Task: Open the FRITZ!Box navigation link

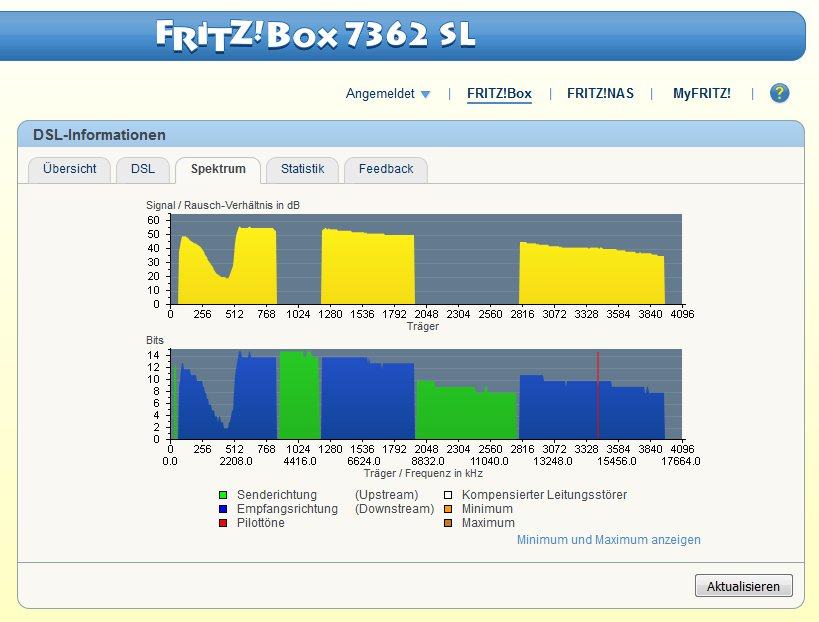Action: point(499,93)
